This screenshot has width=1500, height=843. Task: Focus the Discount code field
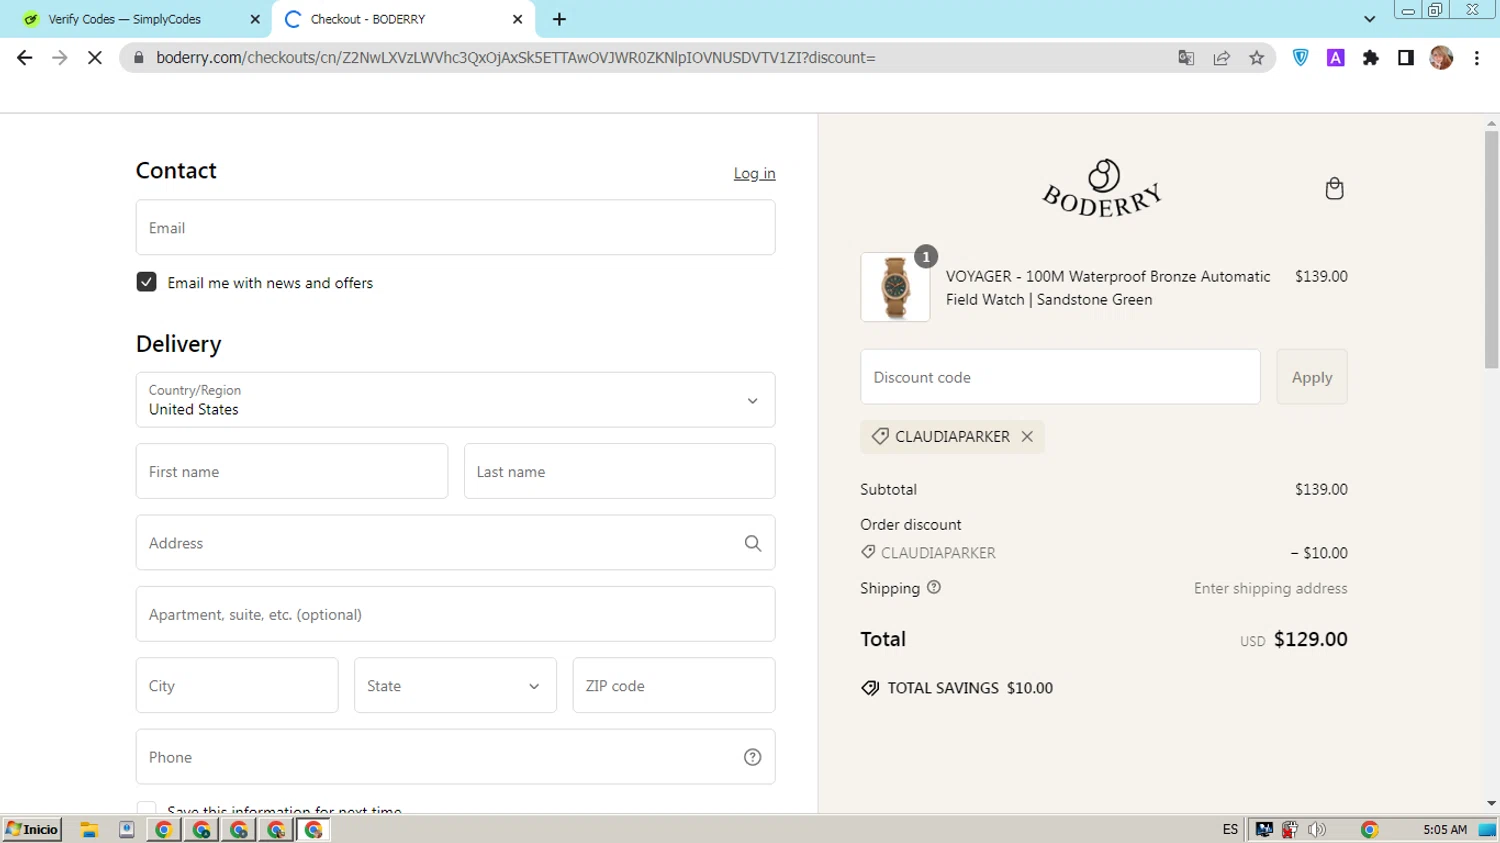pos(1060,377)
